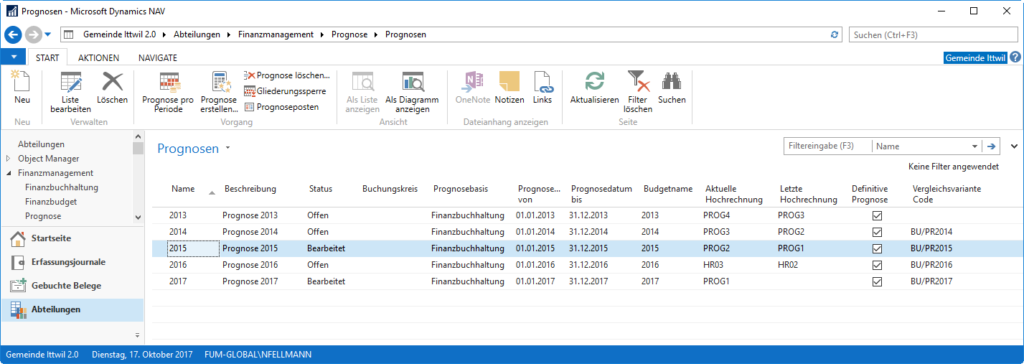Click Prognose löschen... action

pos(287,76)
